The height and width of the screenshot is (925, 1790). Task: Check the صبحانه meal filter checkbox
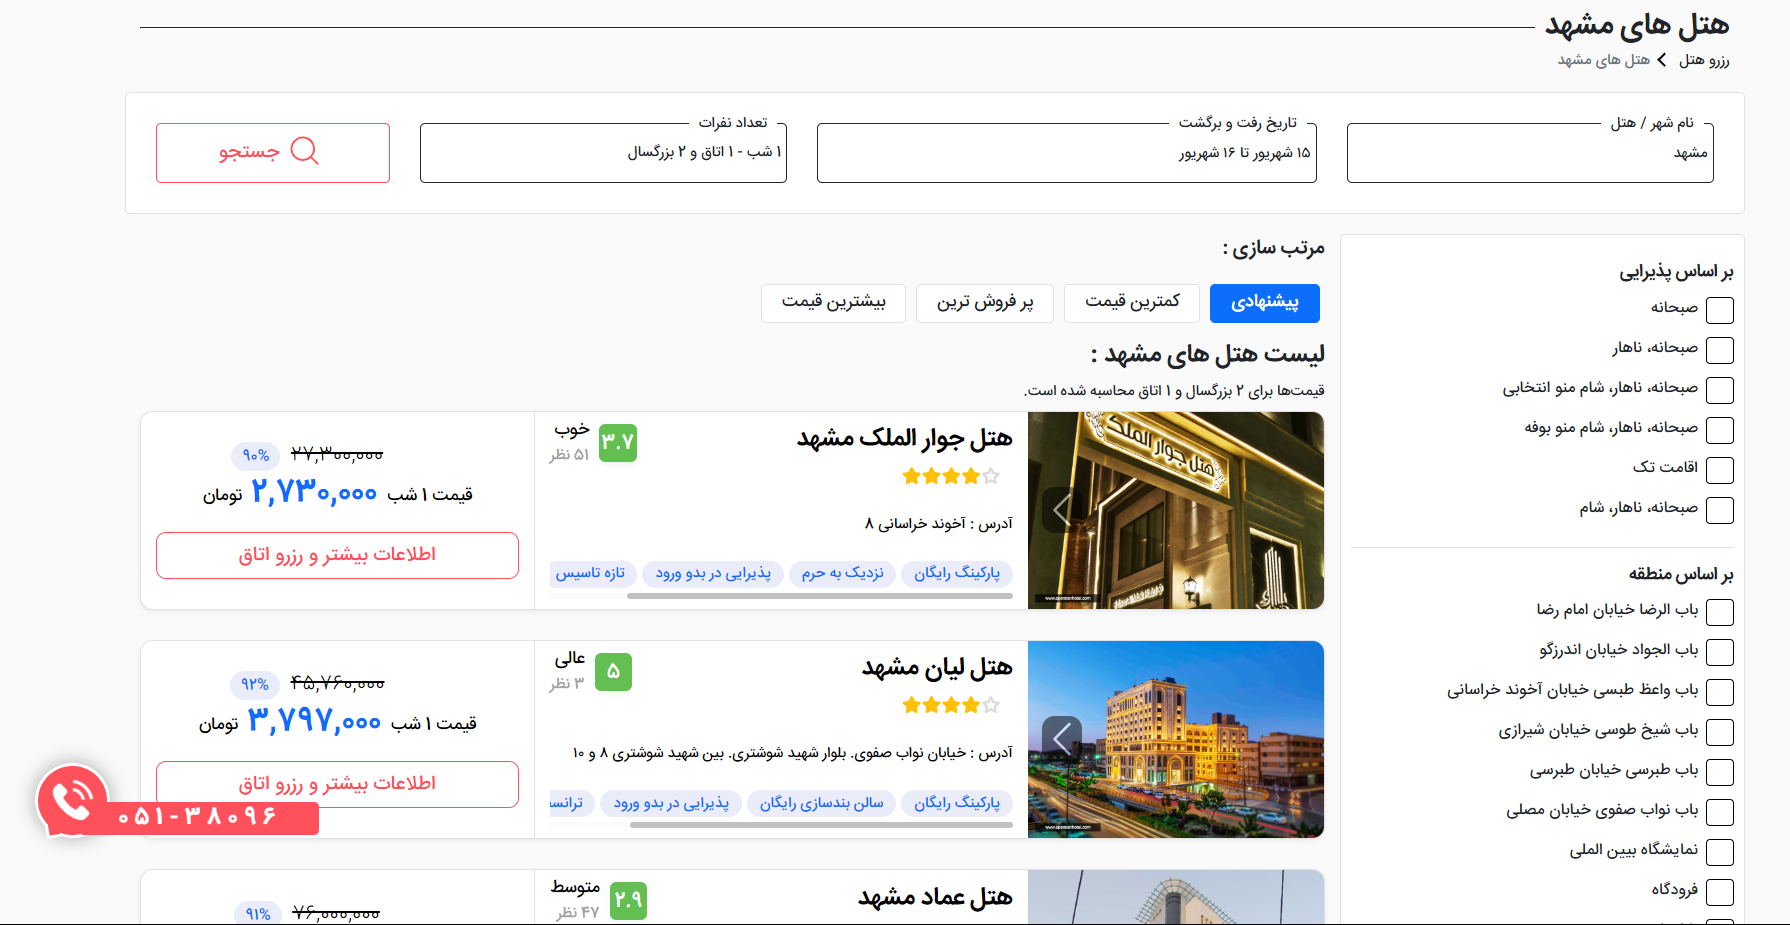tap(1719, 310)
